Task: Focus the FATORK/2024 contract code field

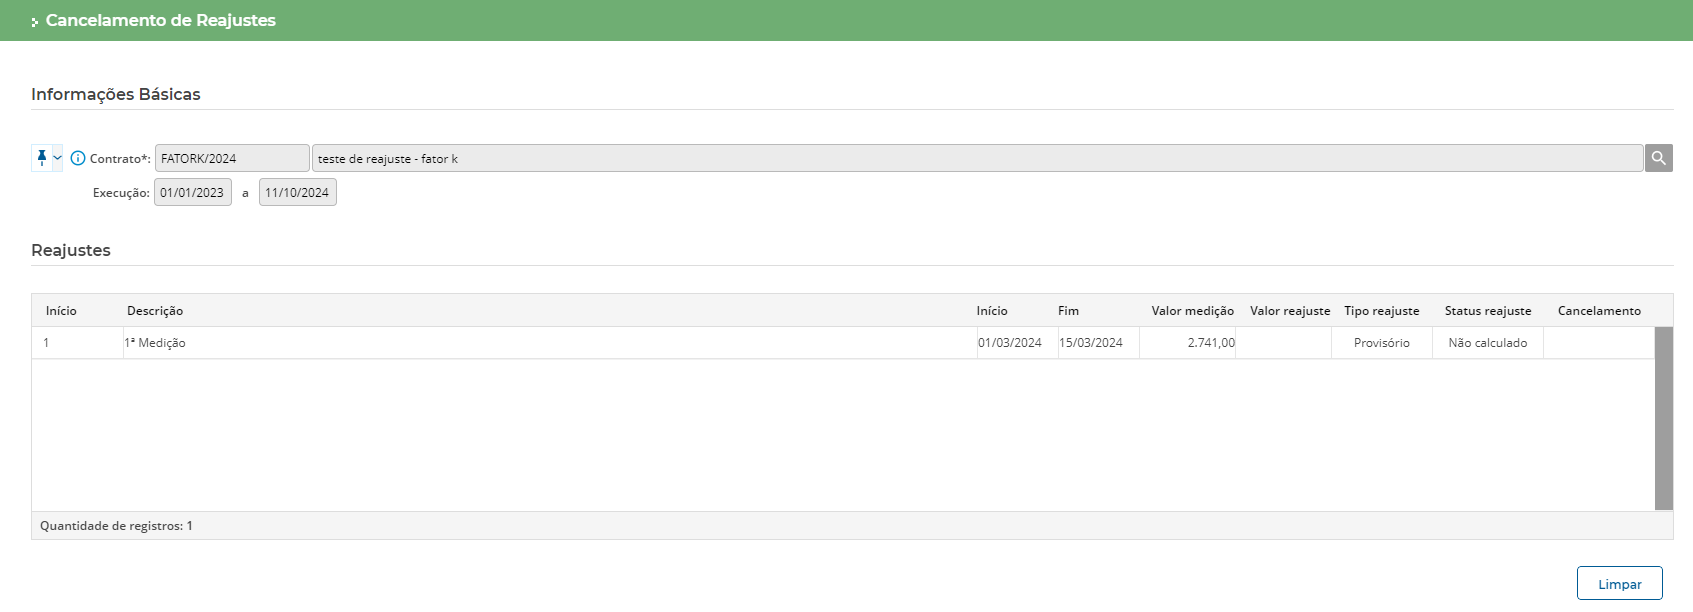Action: point(231,158)
